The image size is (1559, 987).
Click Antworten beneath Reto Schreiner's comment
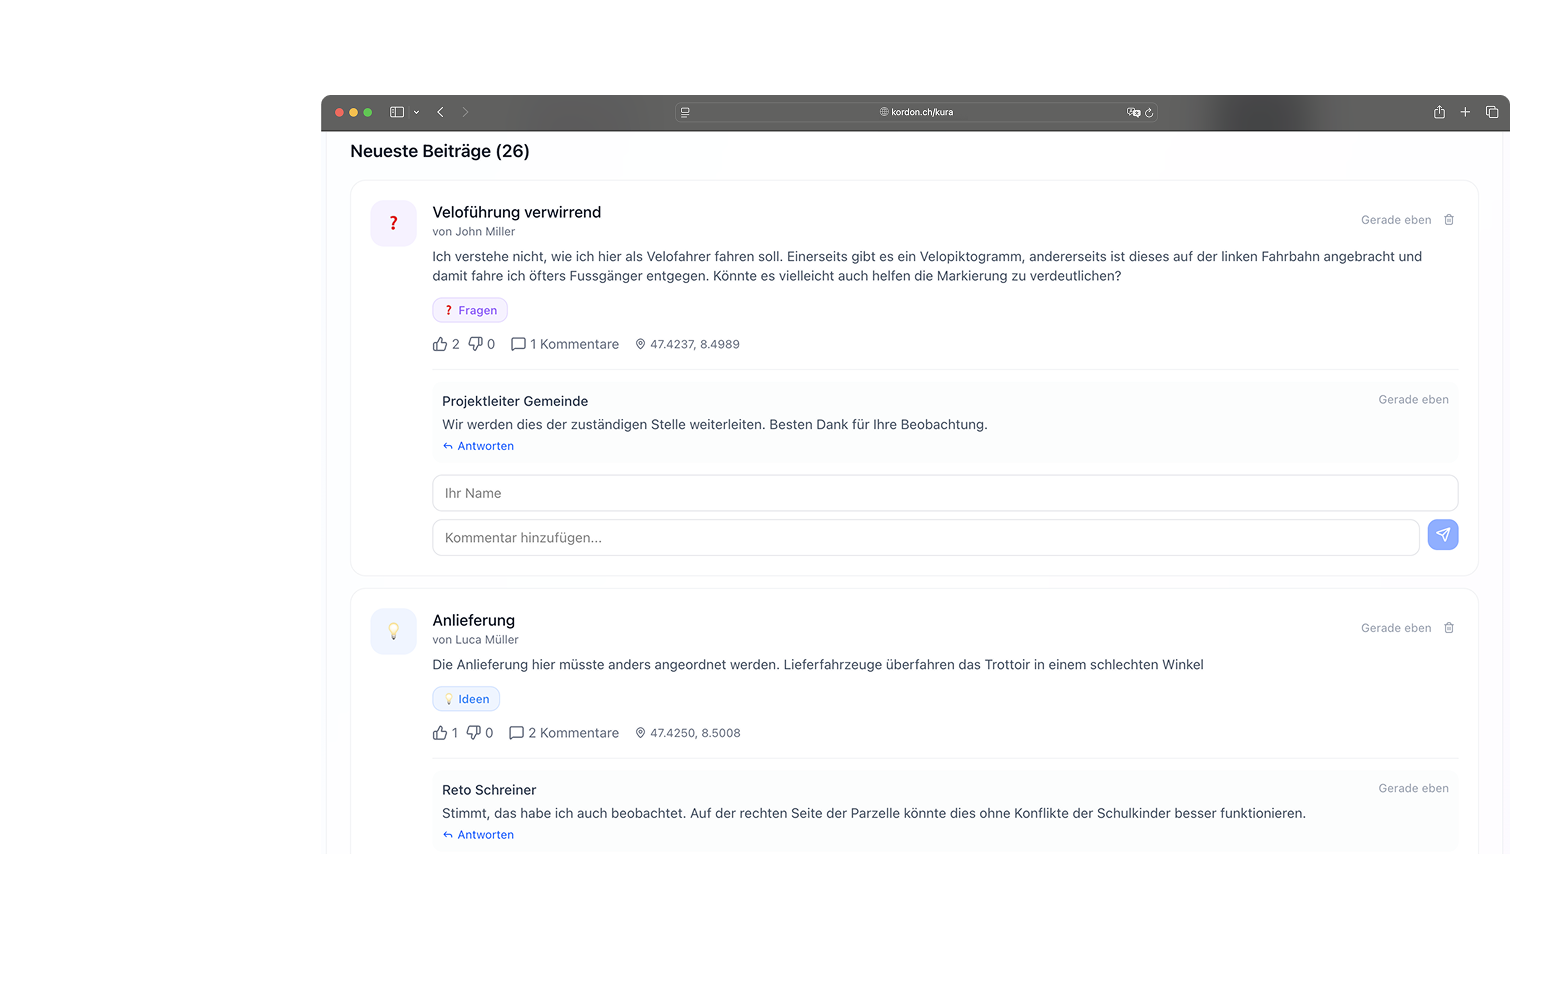pos(478,834)
